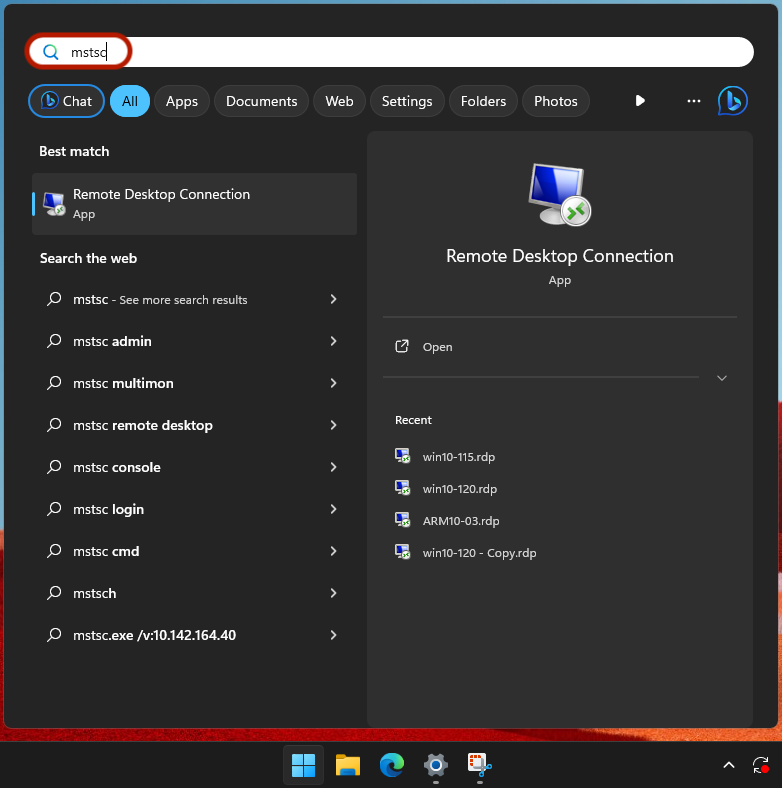The image size is (782, 788).
Task: Click the Open external-link icon
Action: pos(402,346)
